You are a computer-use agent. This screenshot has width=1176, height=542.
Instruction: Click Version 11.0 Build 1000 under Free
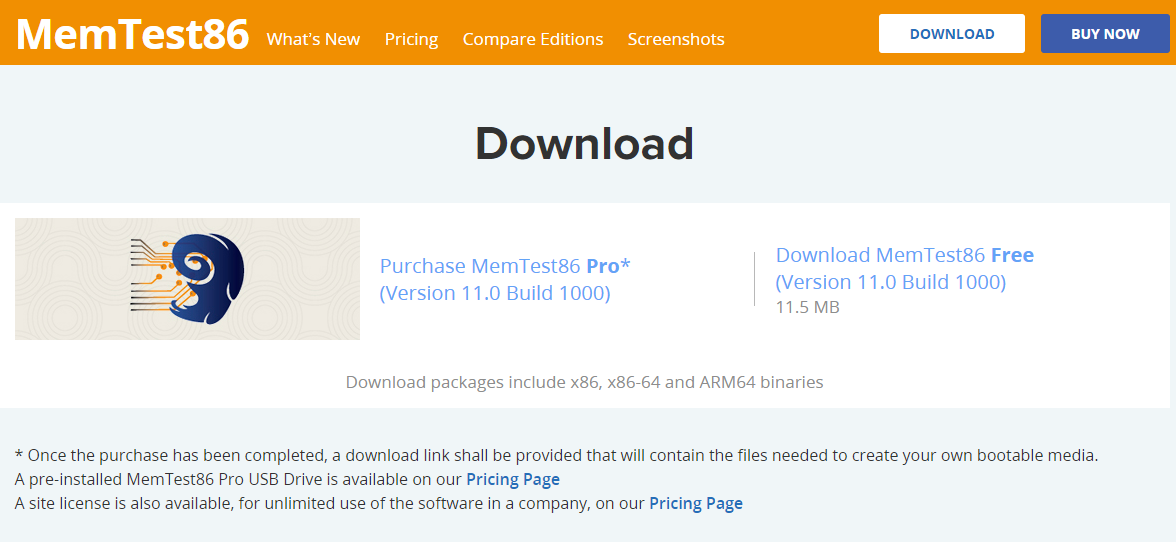(x=890, y=283)
